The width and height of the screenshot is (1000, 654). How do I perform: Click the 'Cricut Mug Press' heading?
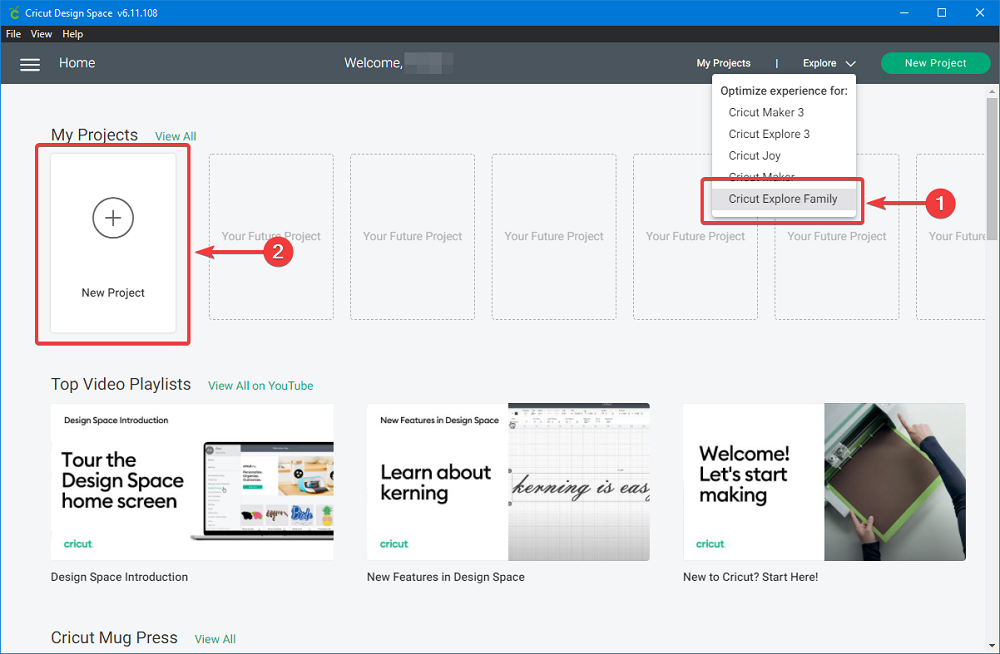(x=114, y=638)
